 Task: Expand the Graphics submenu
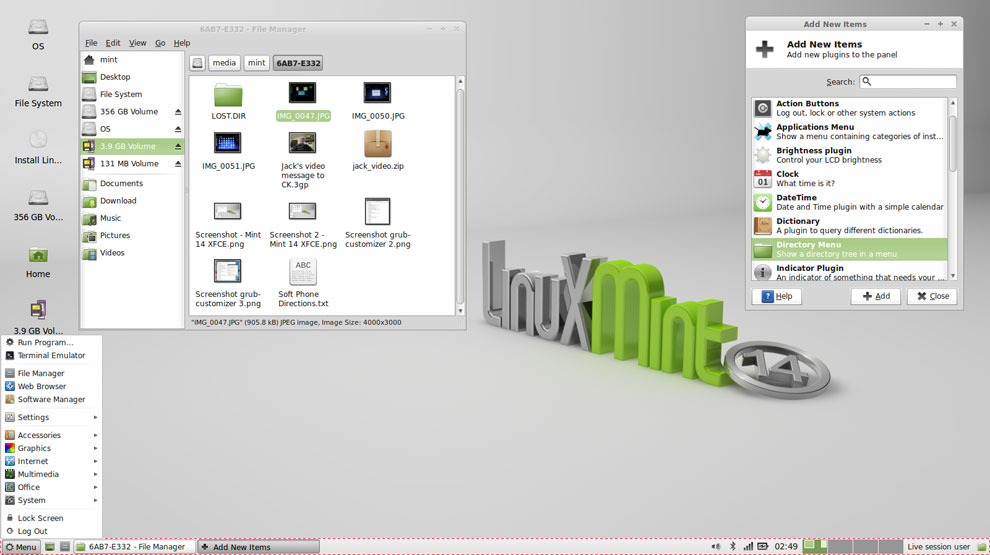click(52, 448)
